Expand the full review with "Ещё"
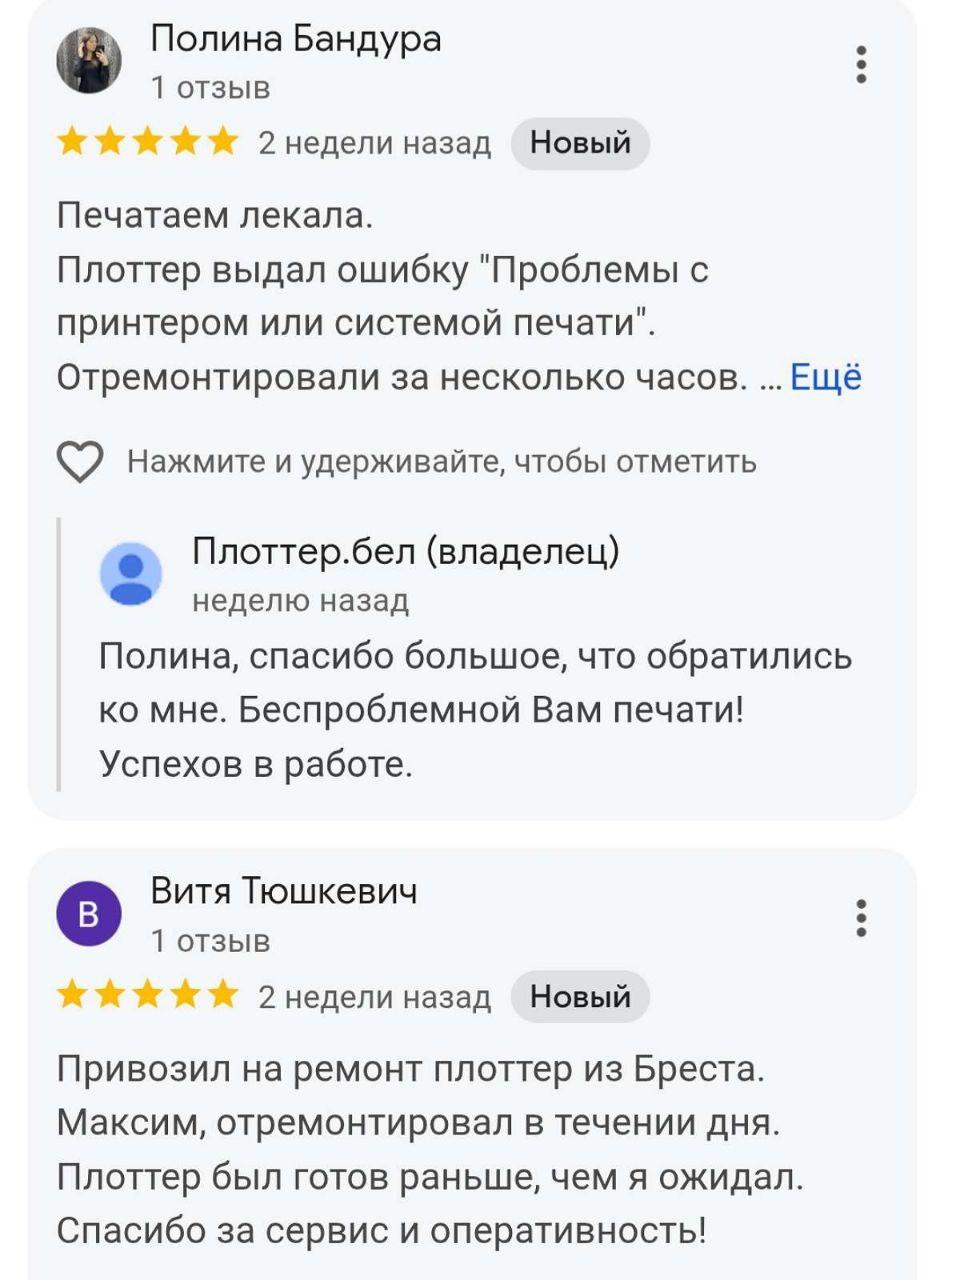 tap(825, 377)
